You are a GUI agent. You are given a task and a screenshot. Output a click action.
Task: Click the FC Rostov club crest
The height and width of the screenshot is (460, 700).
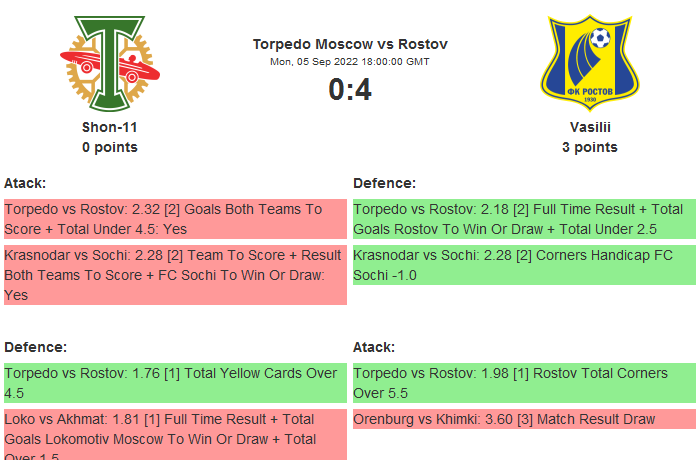pos(589,64)
